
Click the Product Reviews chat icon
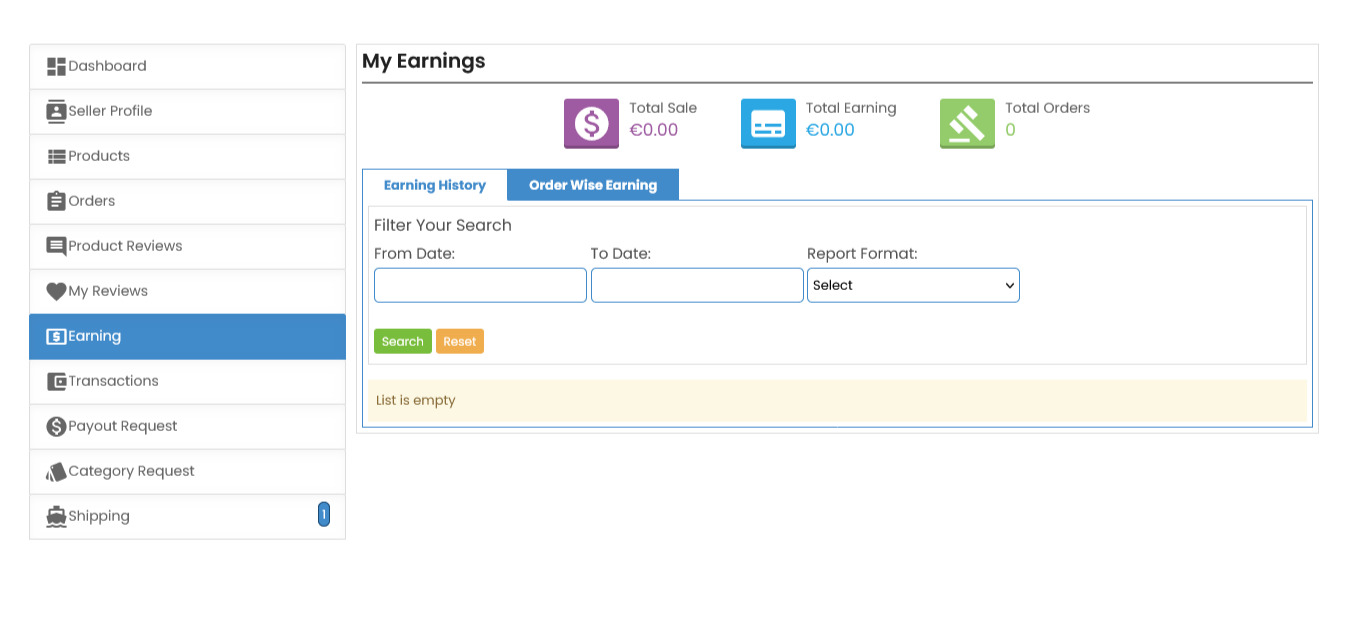tap(56, 247)
